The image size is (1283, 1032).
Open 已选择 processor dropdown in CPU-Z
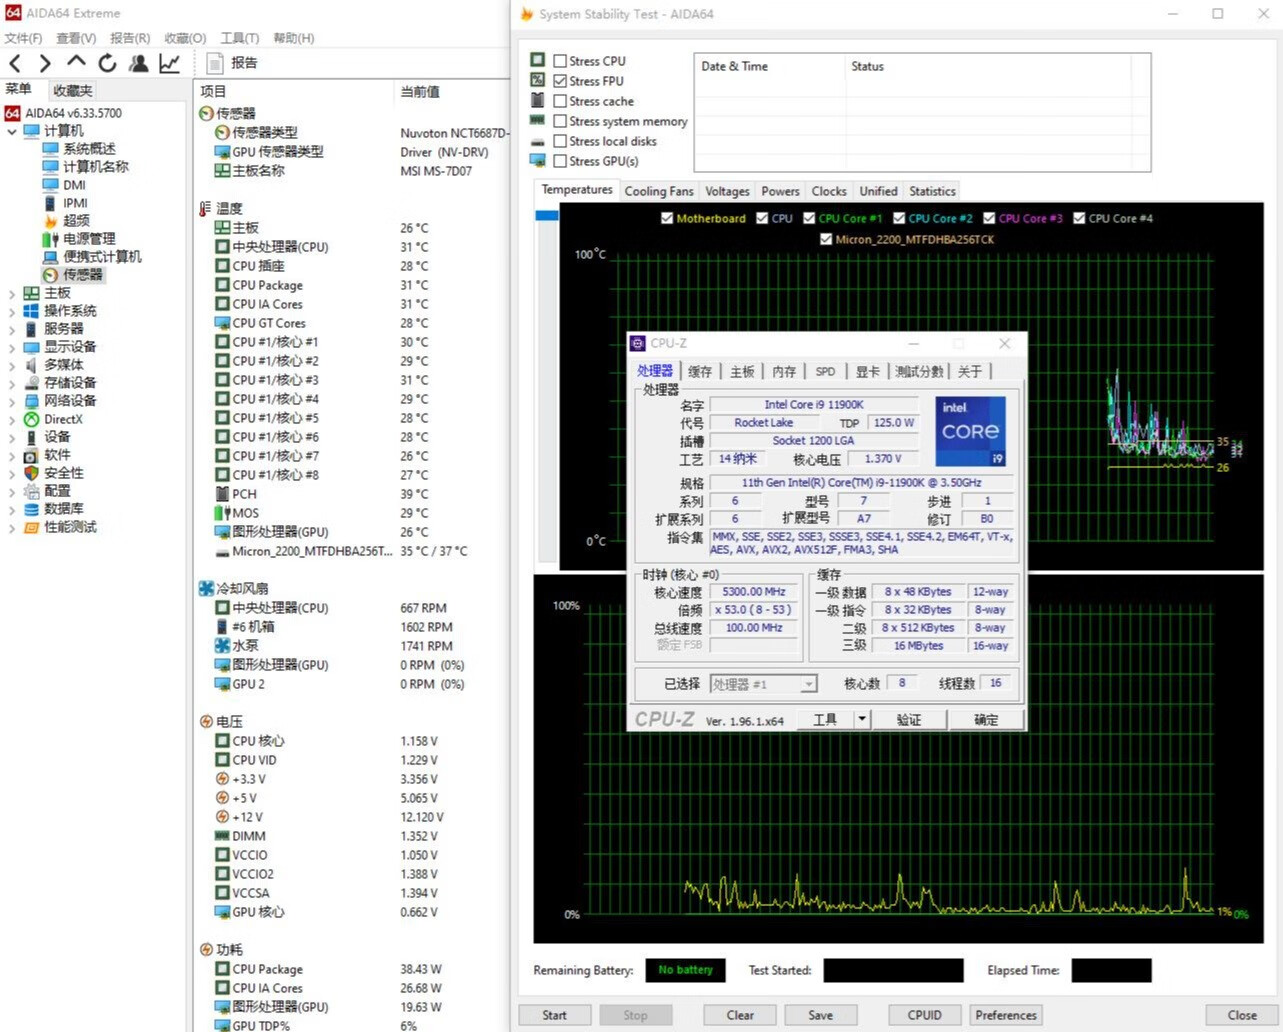point(763,684)
